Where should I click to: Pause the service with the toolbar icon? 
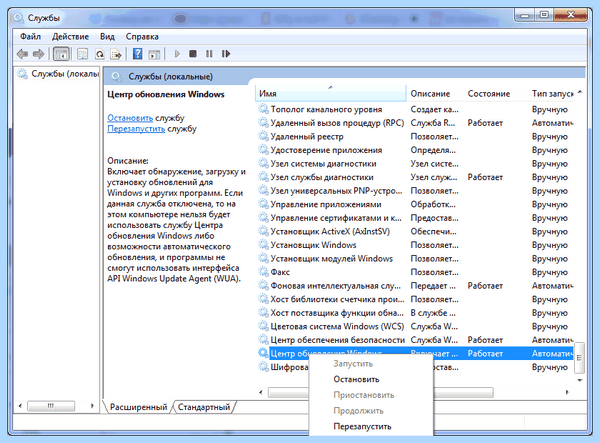(x=209, y=54)
